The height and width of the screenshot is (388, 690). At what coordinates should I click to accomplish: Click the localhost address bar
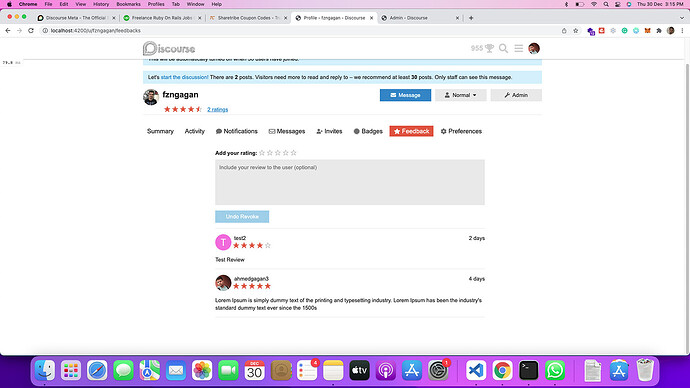click(299, 31)
